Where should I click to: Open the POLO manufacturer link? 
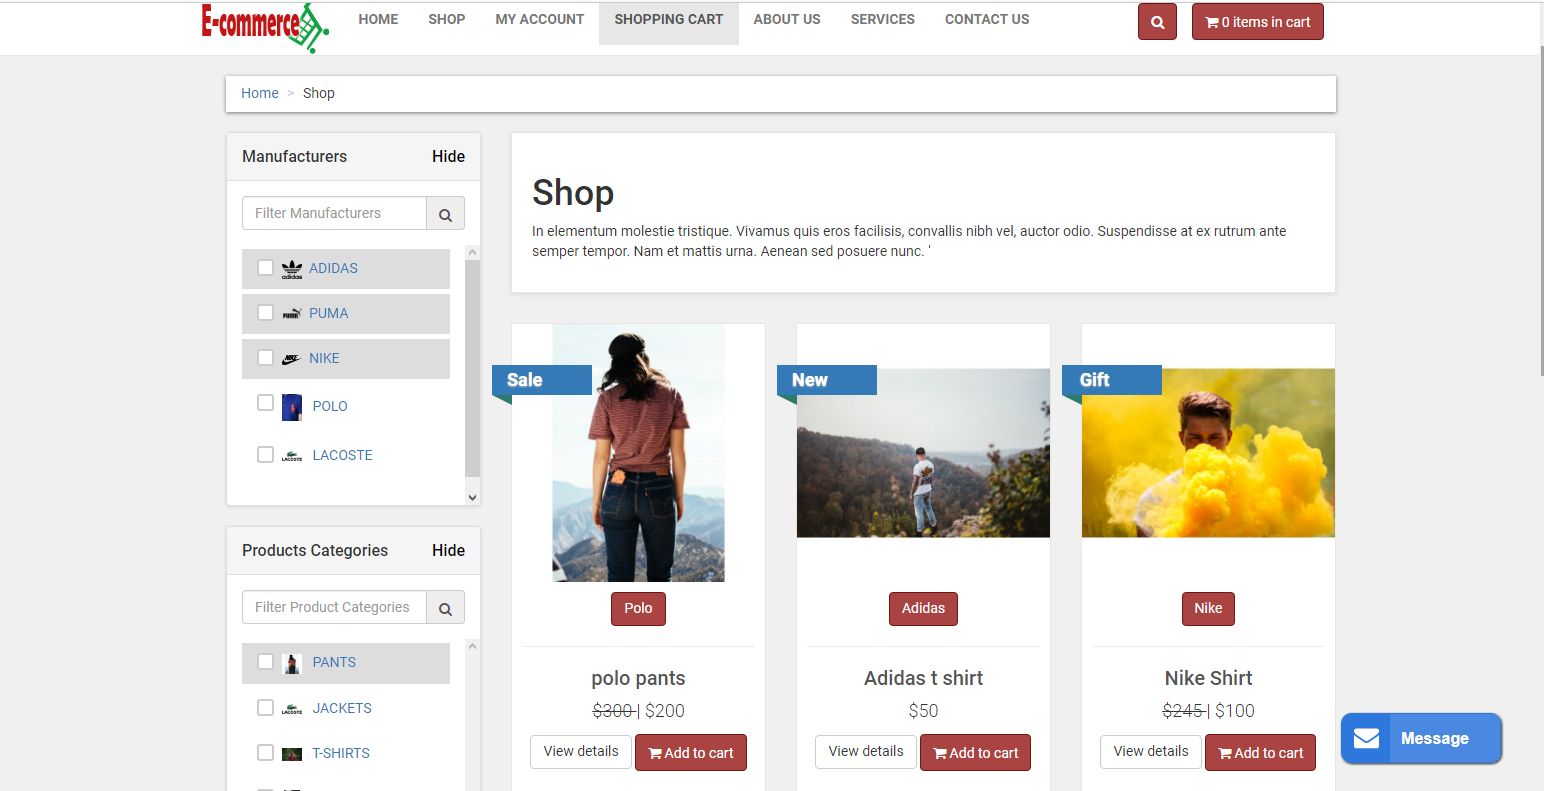tap(330, 406)
